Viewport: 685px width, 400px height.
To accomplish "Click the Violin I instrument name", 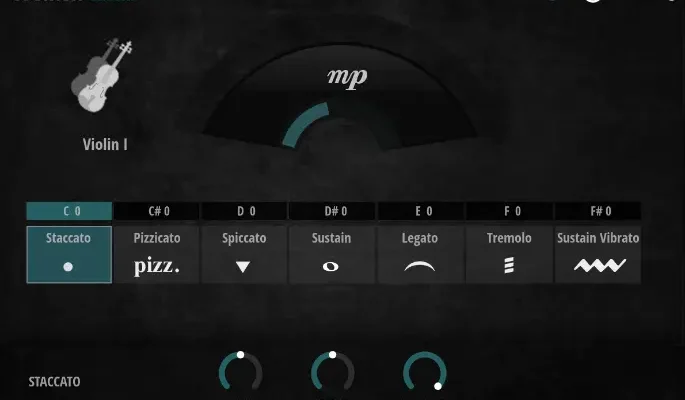I will [105, 144].
